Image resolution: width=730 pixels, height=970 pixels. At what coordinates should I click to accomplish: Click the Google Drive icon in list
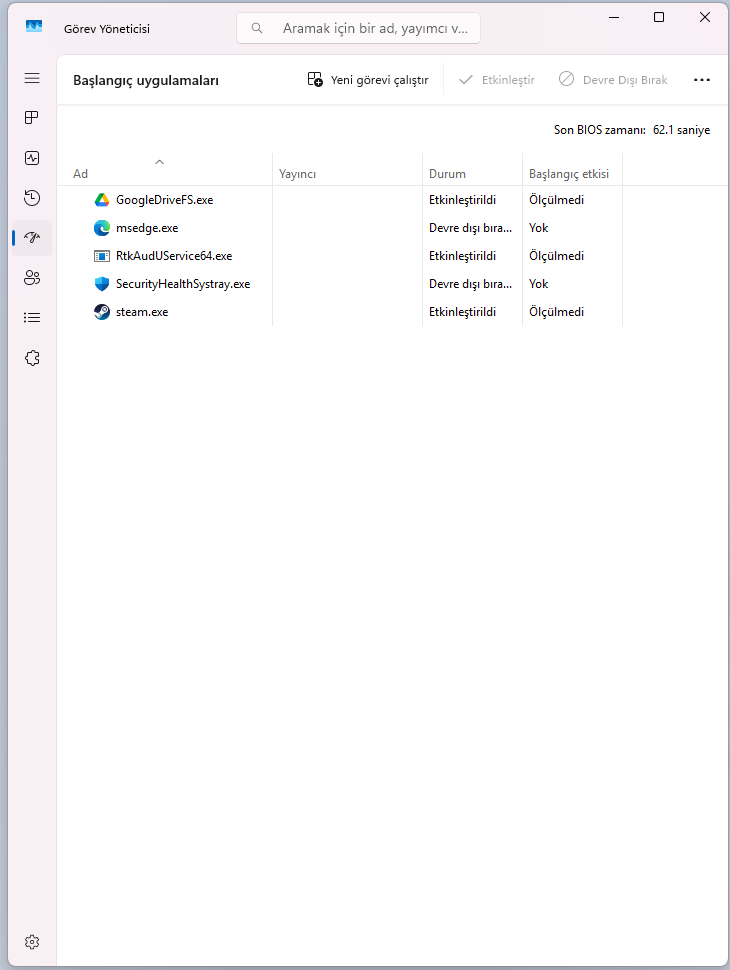pyautogui.click(x=102, y=200)
